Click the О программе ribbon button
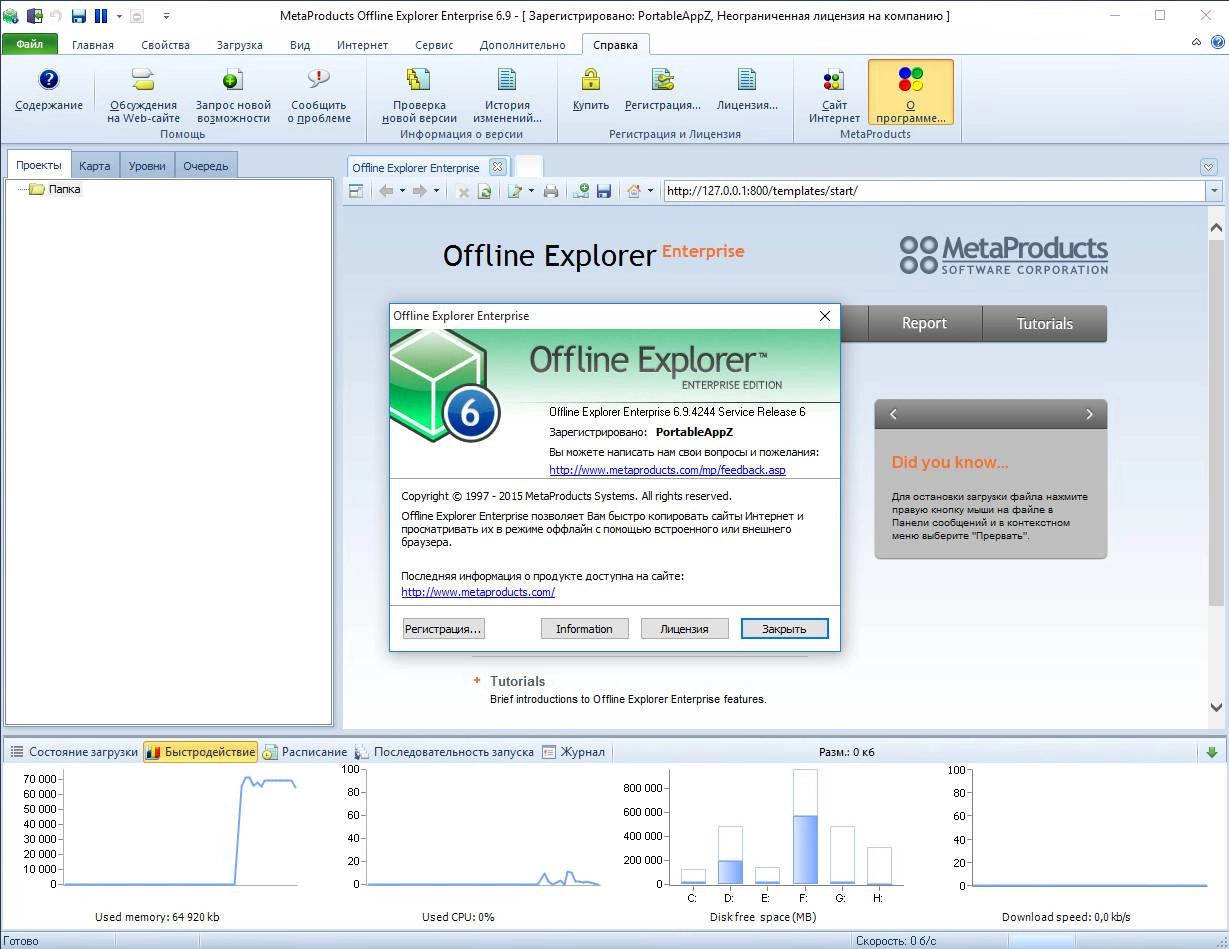This screenshot has height=949, width=1229. [x=910, y=92]
